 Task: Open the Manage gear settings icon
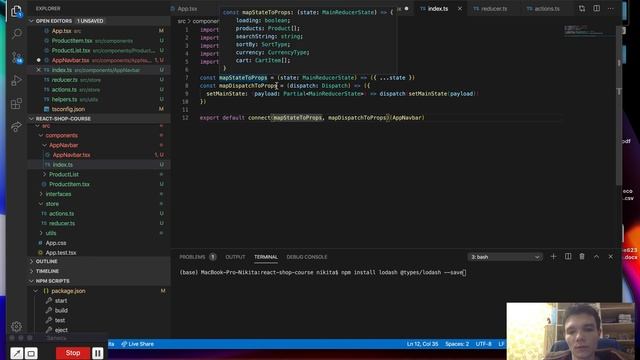pos(17,326)
